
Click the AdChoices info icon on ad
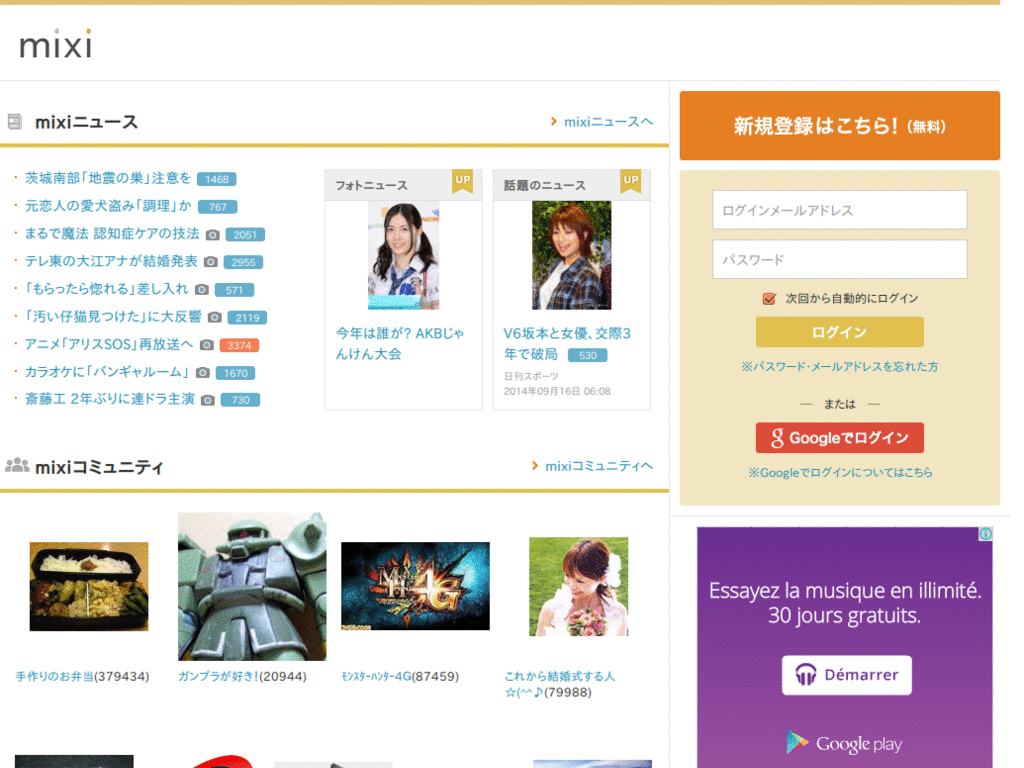(x=985, y=534)
